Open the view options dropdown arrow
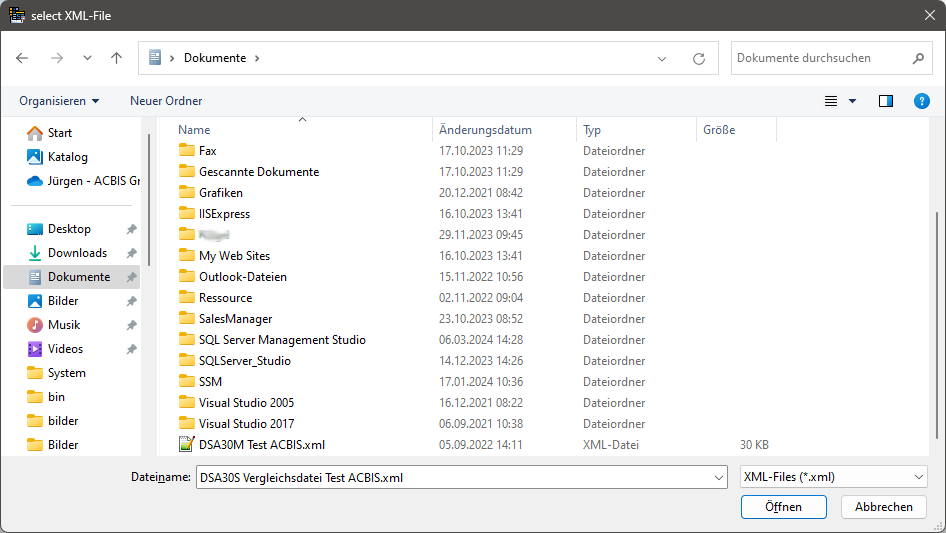Screen dimensions: 946x533 (x=852, y=101)
